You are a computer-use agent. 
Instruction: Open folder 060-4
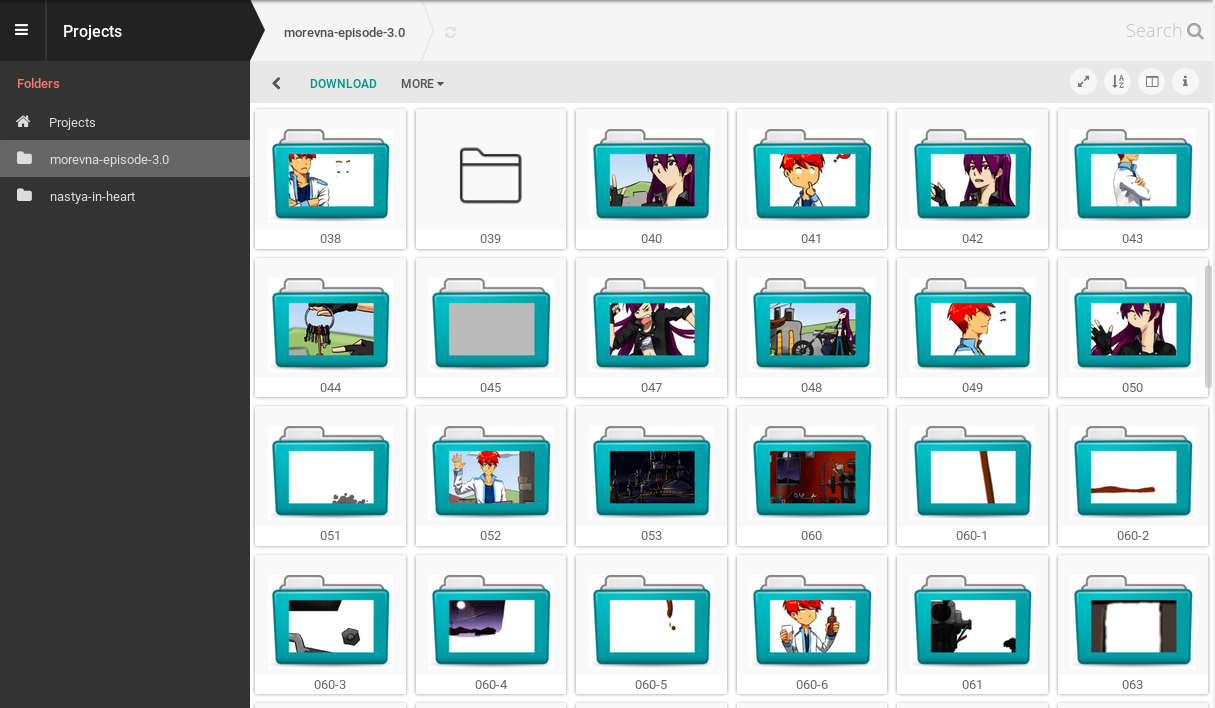[490, 625]
